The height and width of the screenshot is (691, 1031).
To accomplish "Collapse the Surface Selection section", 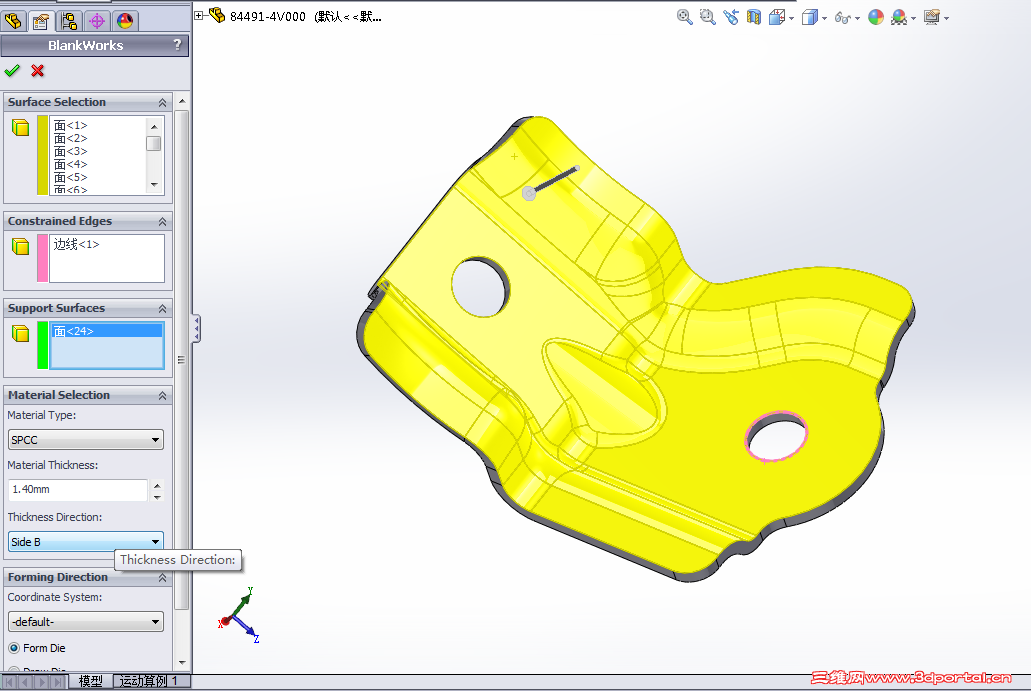I will point(162,103).
